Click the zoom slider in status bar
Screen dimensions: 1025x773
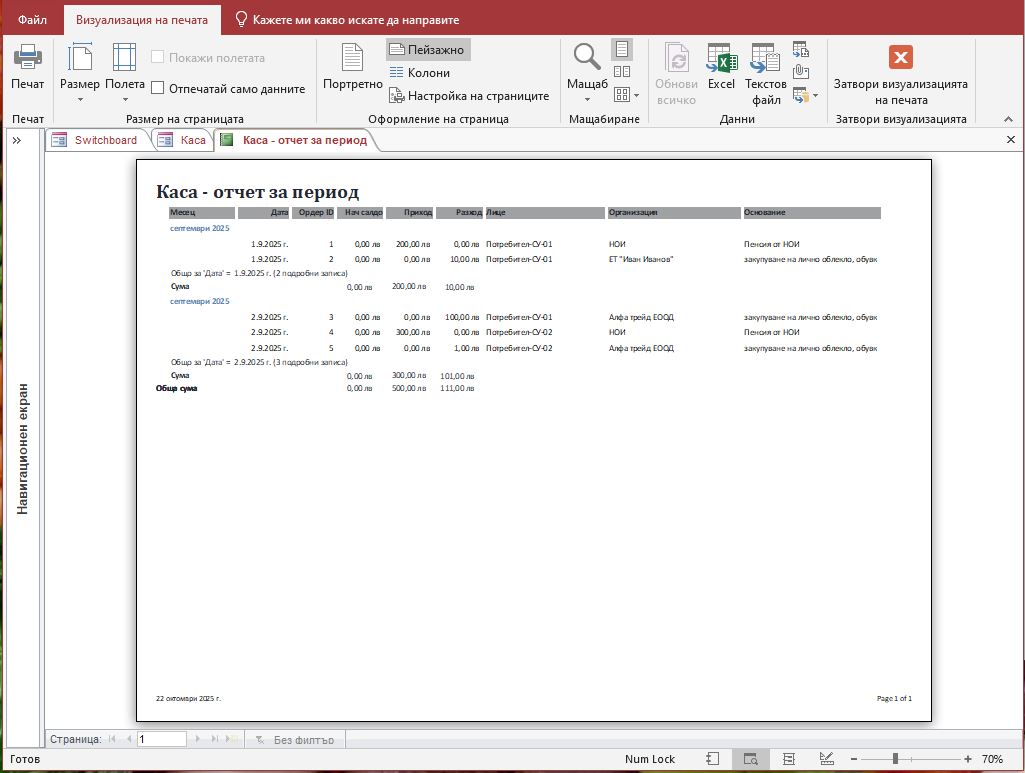click(x=895, y=759)
